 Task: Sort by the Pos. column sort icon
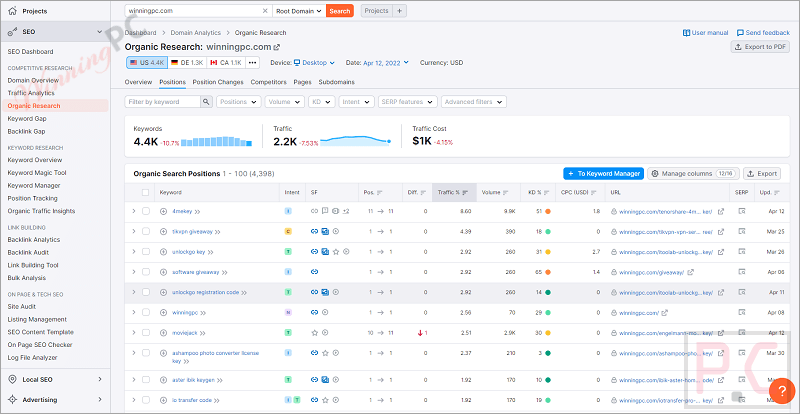380,192
